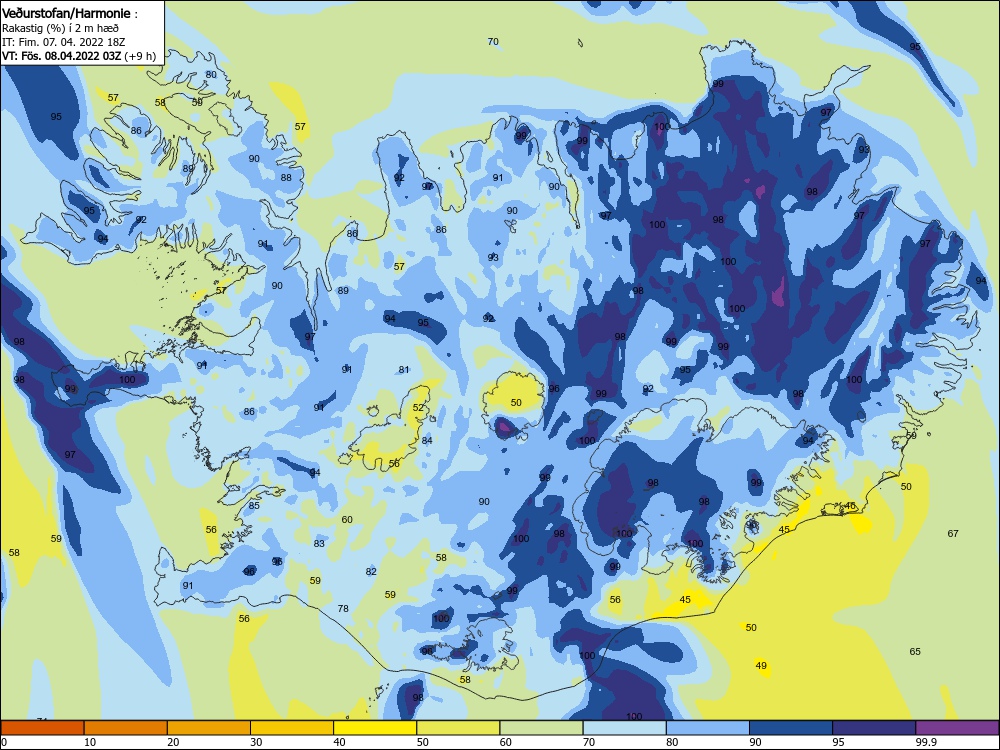The height and width of the screenshot is (750, 1000).
Task: Pick the 60–70 light green legend swatch
Action: point(541,728)
